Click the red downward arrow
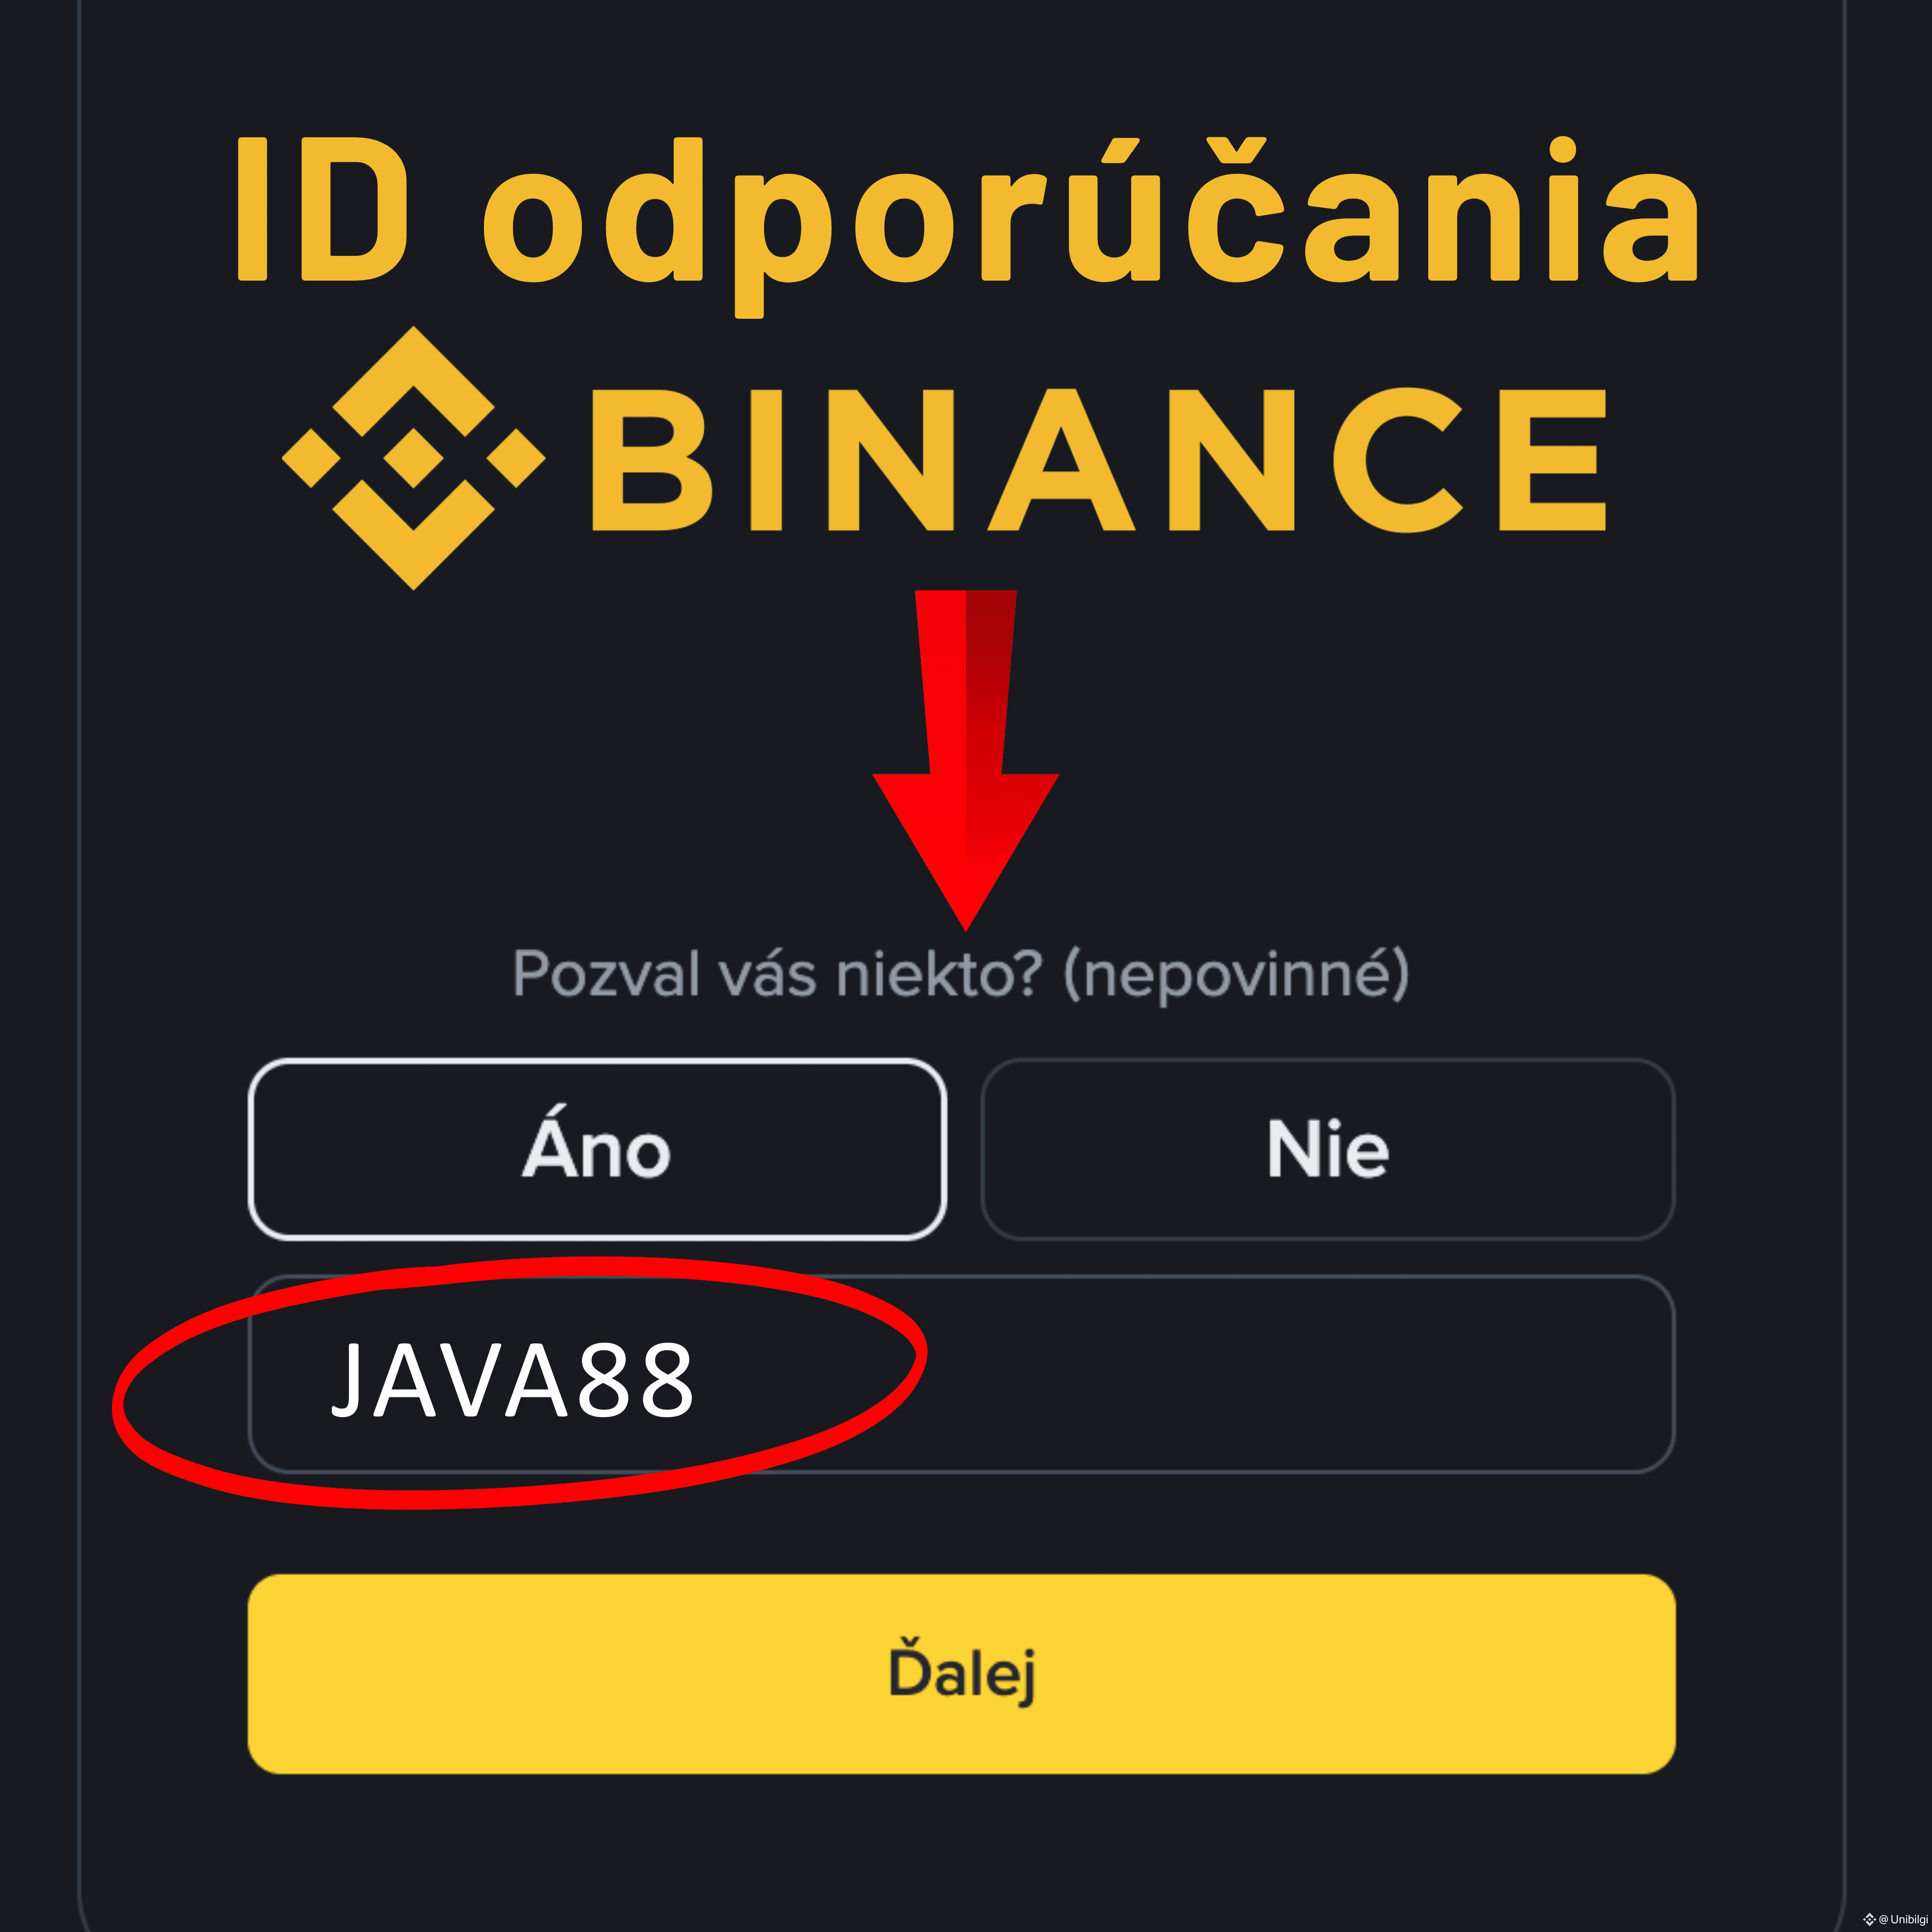 tap(966, 760)
